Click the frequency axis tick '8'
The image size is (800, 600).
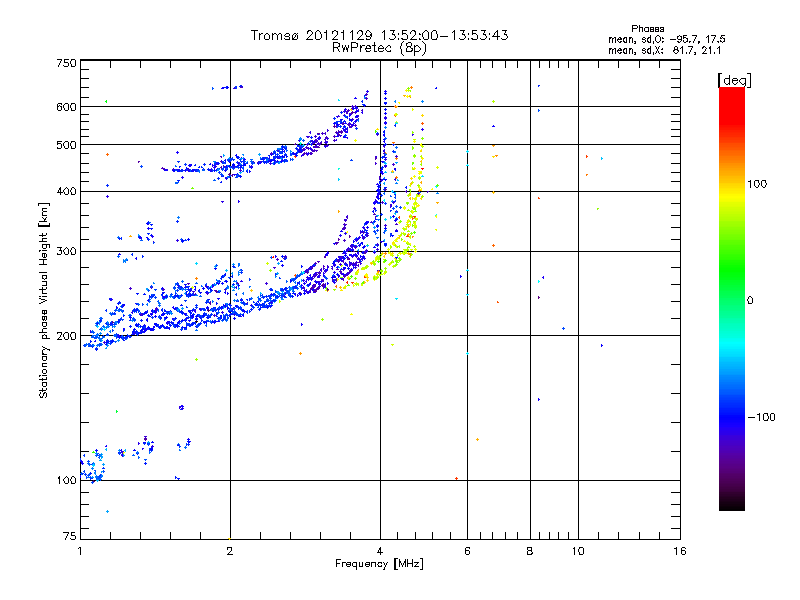coord(530,551)
